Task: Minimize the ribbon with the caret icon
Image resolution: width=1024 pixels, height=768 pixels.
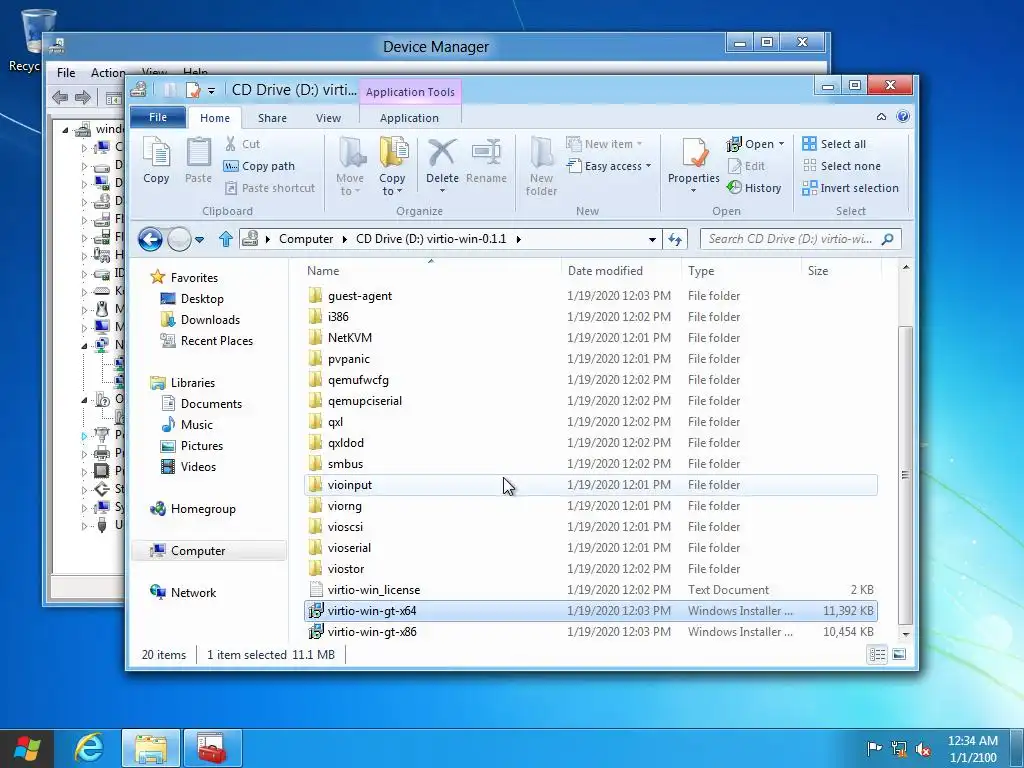Action: click(x=881, y=117)
